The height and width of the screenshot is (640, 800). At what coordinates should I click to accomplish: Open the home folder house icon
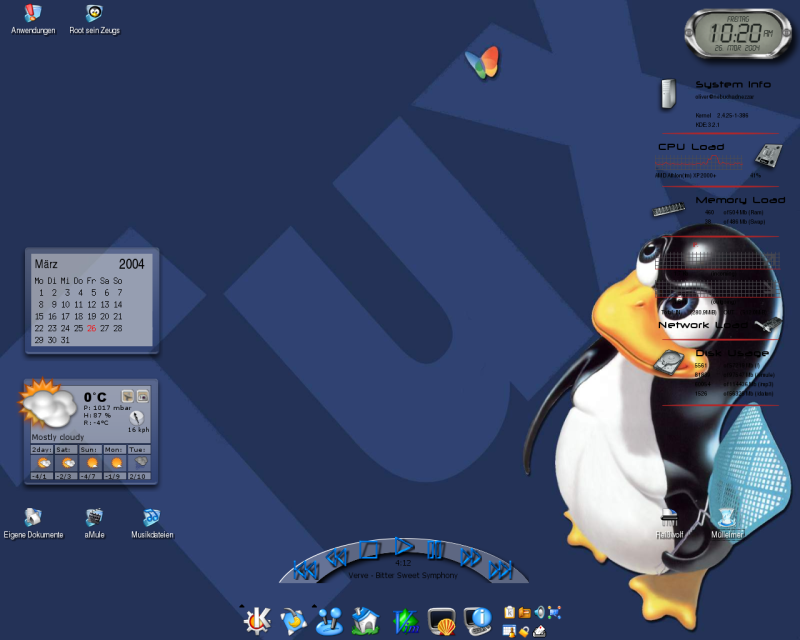point(365,621)
